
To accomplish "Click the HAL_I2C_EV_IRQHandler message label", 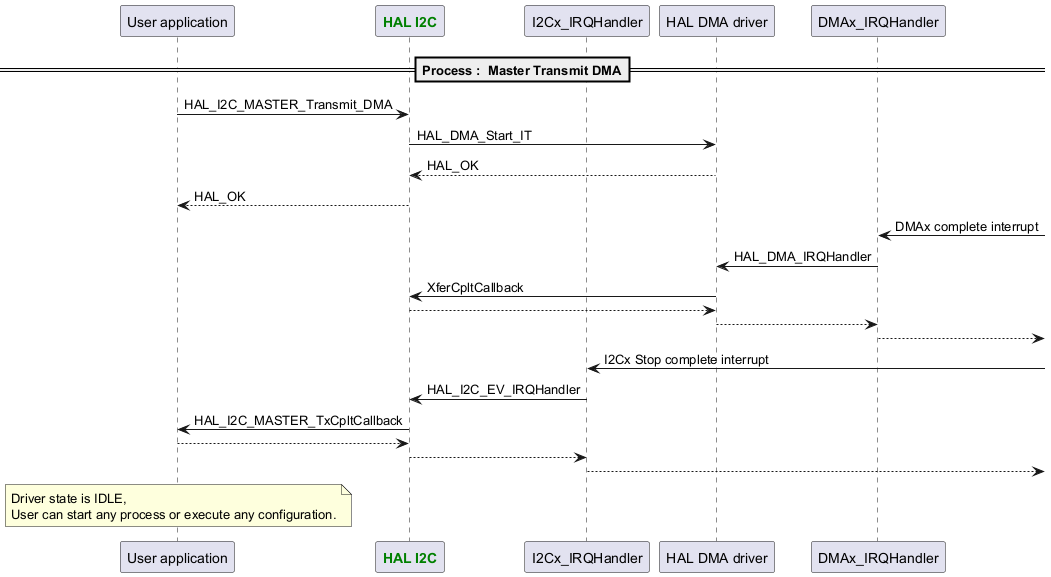I will click(x=503, y=389).
